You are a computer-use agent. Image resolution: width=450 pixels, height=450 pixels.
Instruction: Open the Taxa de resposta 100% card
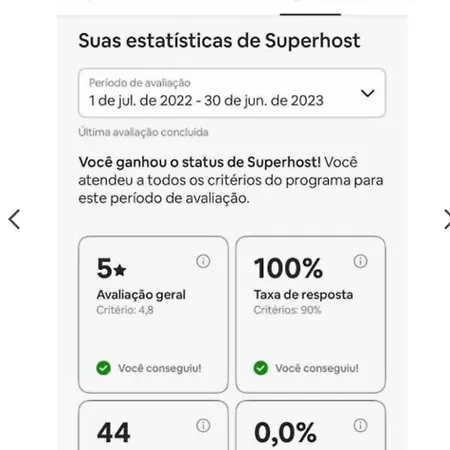[311, 315]
